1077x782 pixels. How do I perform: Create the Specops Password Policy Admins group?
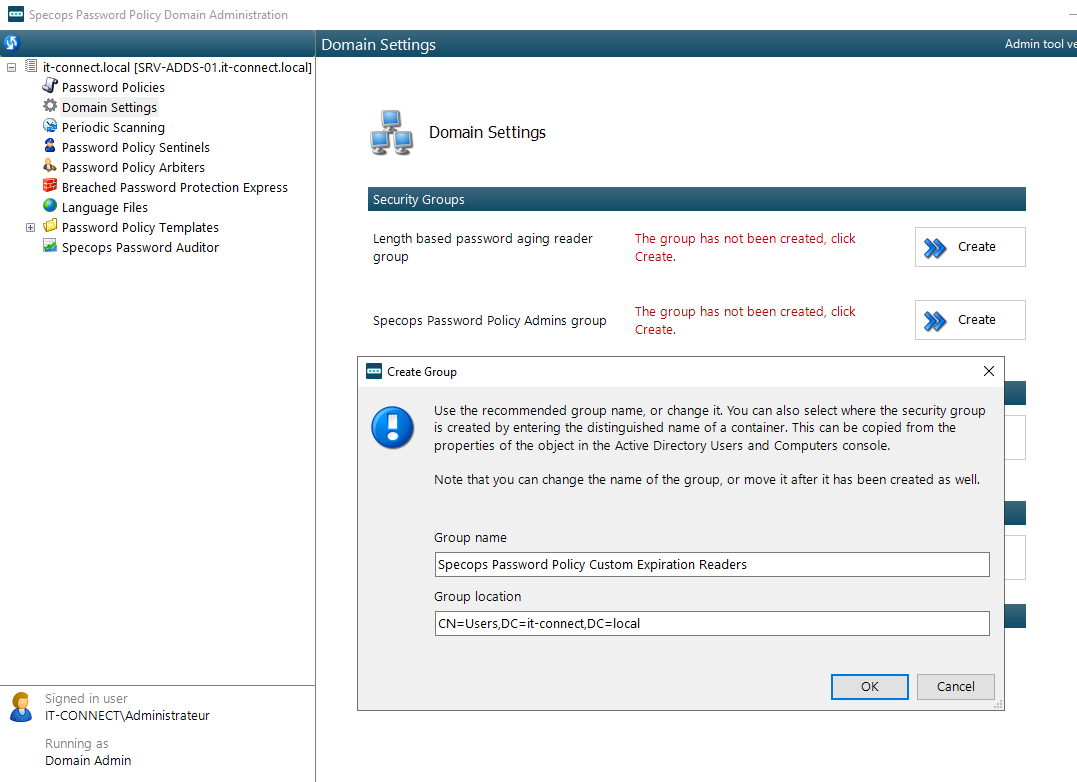[x=968, y=319]
